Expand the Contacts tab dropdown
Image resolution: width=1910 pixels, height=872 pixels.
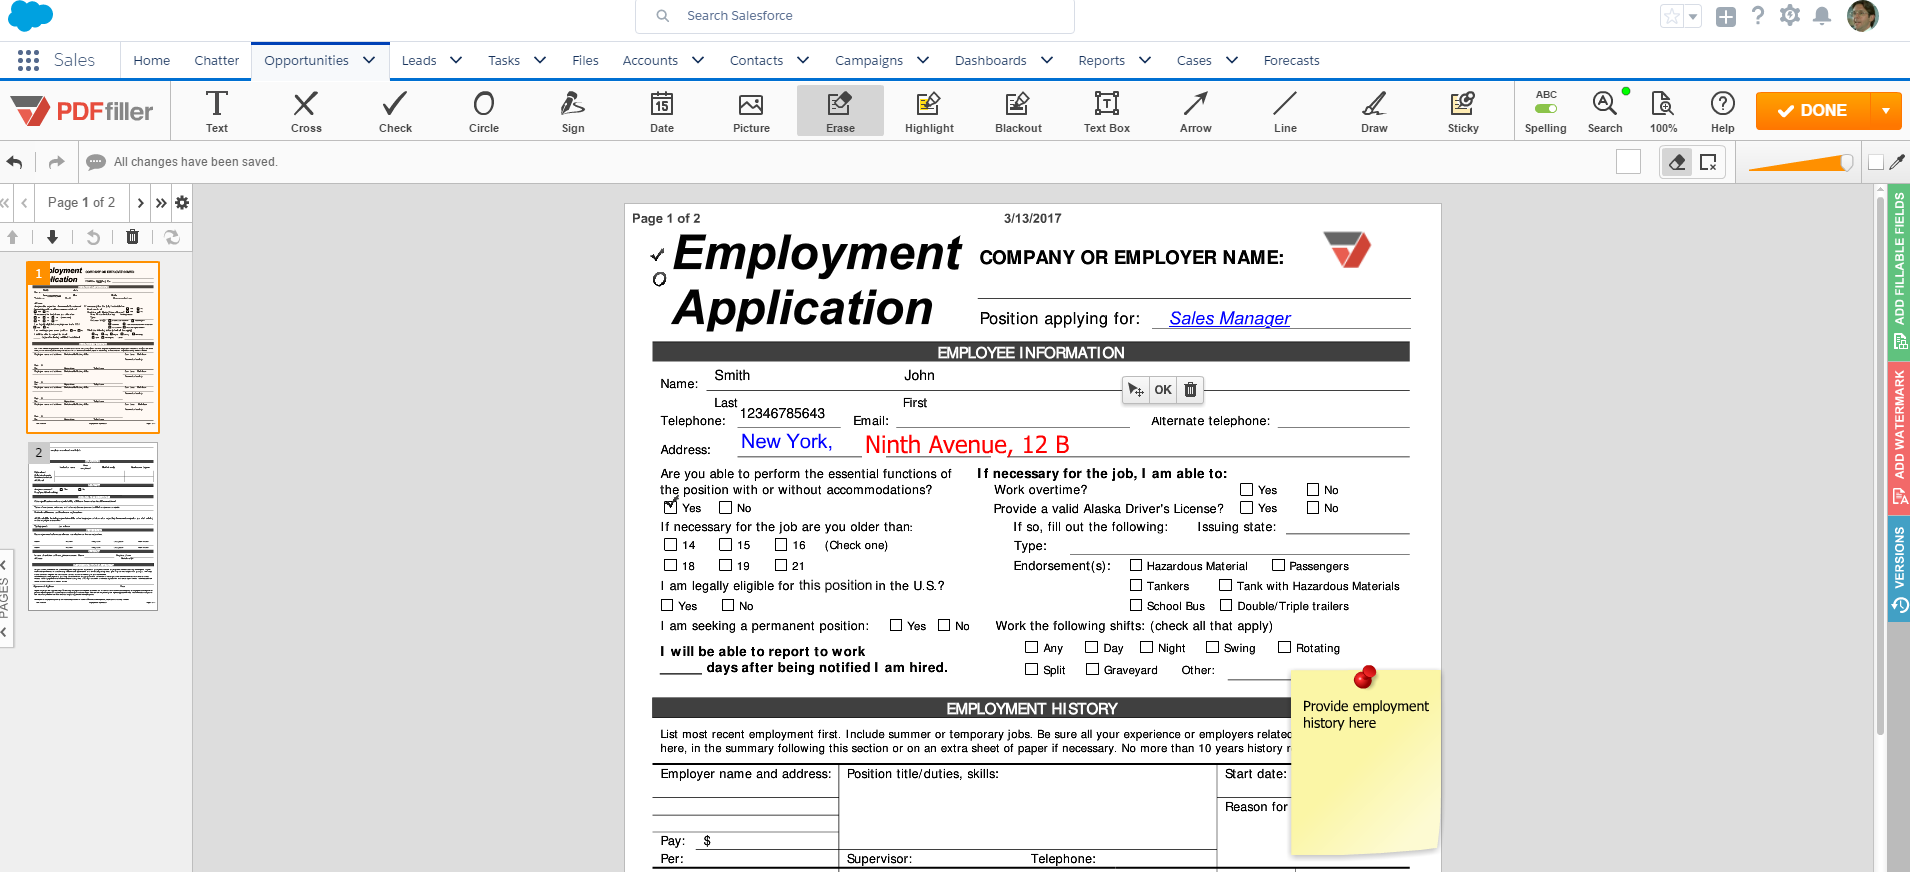[x=803, y=60]
